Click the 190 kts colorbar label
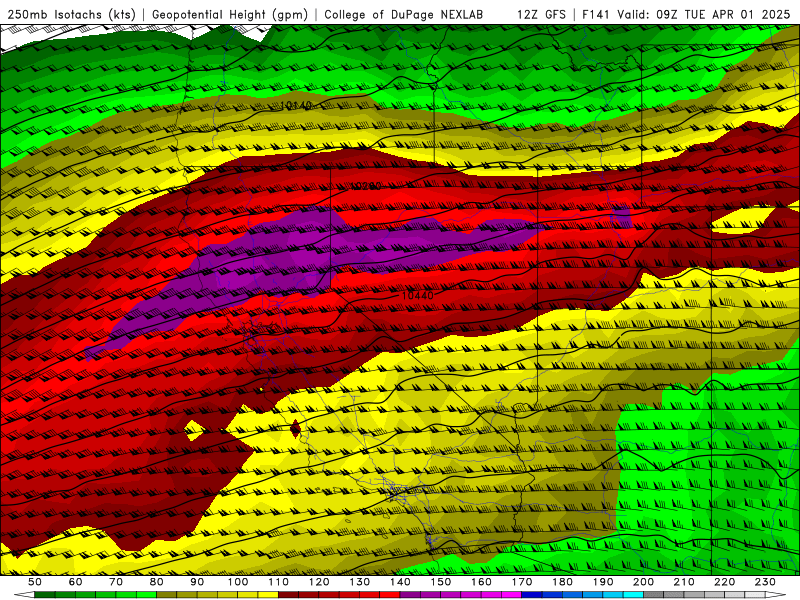 point(603,582)
